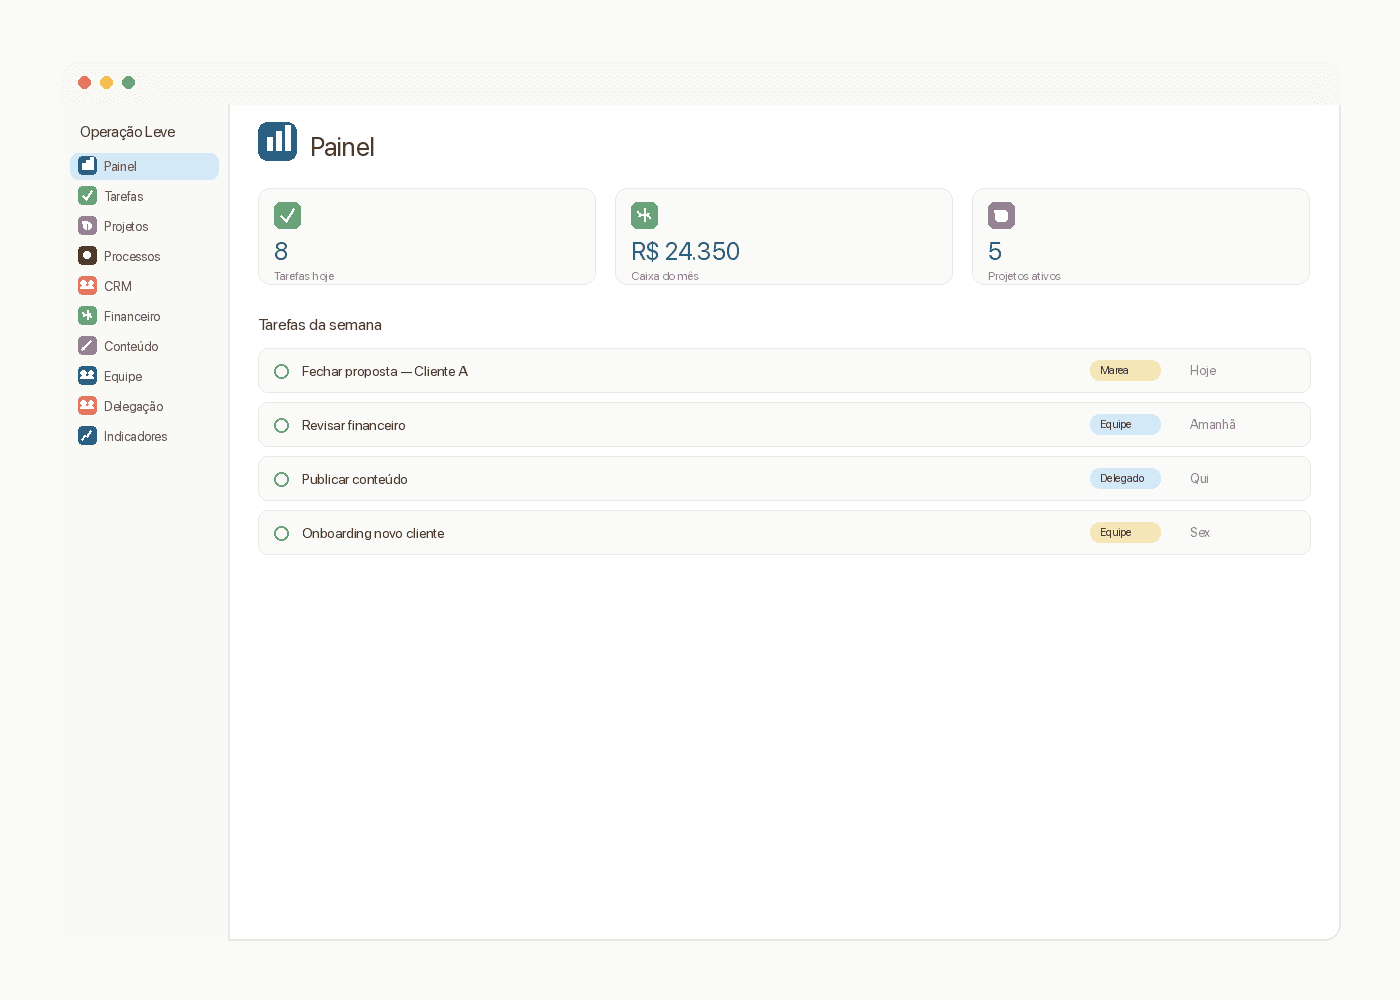Toggle completion circle for Publicar conteúdo
Image resolution: width=1400 pixels, height=1000 pixels.
click(282, 479)
